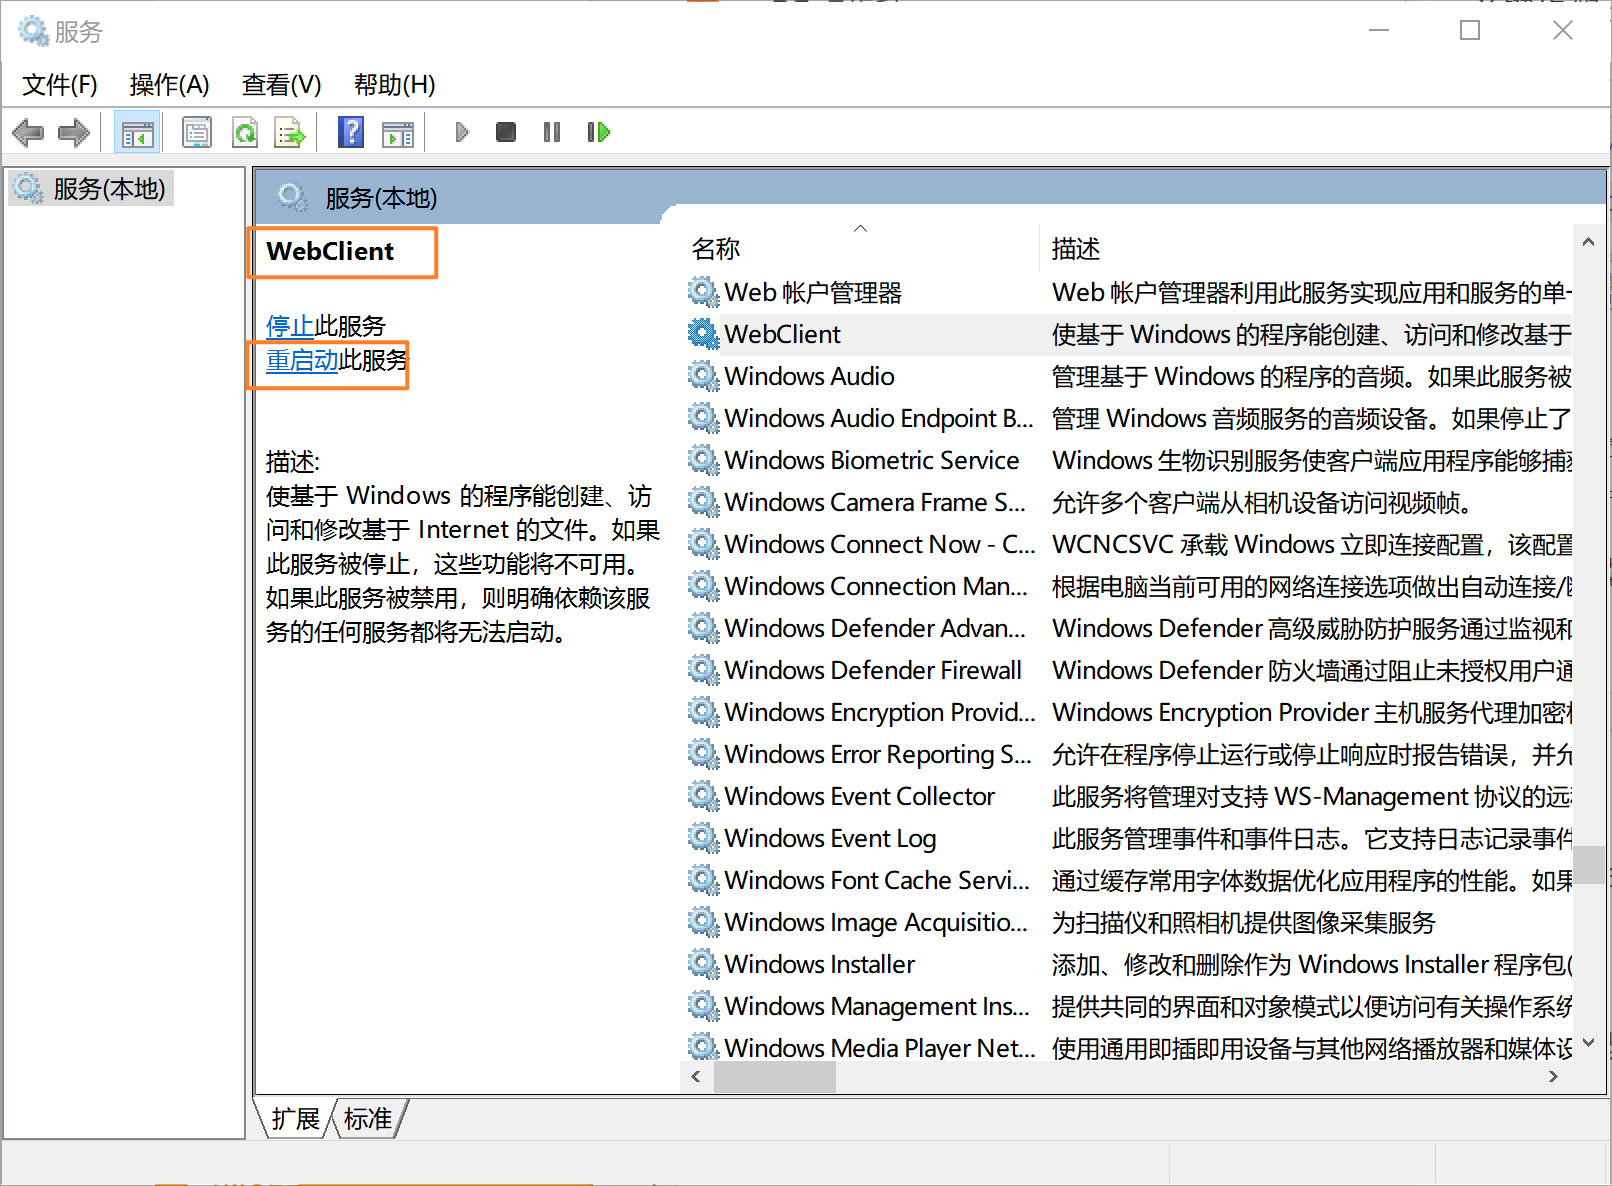The width and height of the screenshot is (1612, 1186).
Task: Click the 停止 service link
Action: tap(290, 326)
